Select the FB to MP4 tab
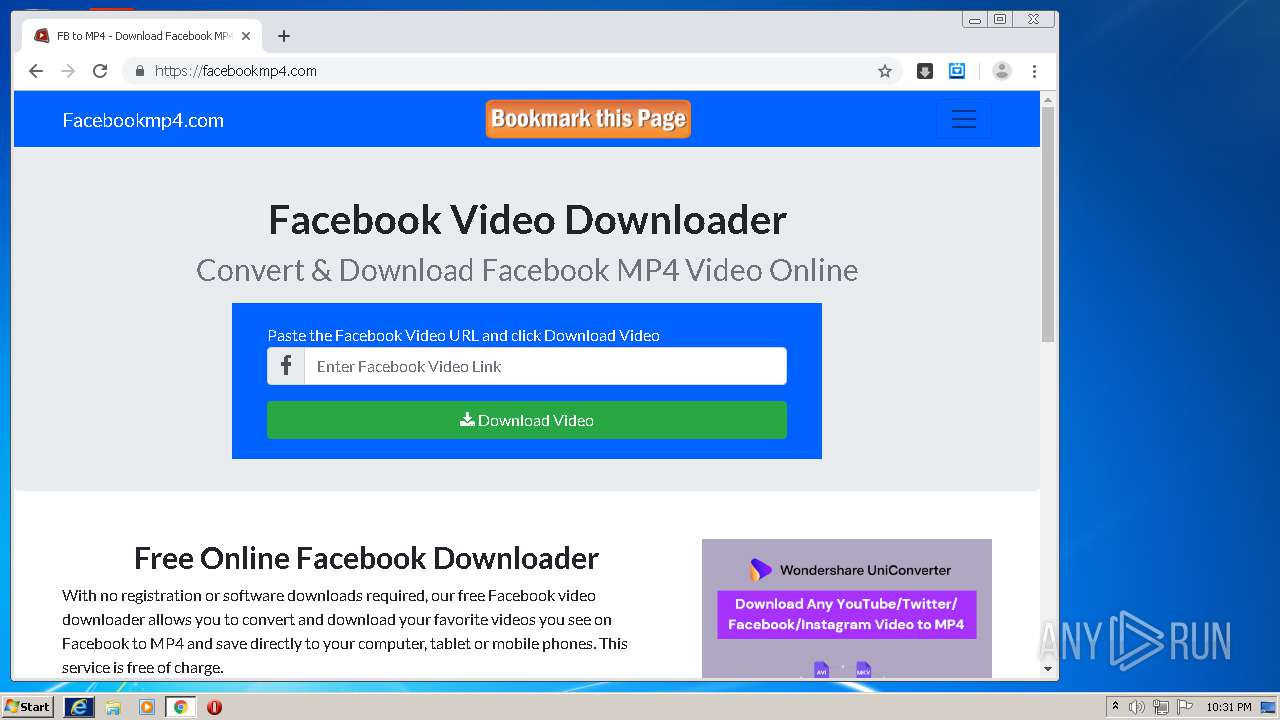This screenshot has height=720, width=1280. 142,36
